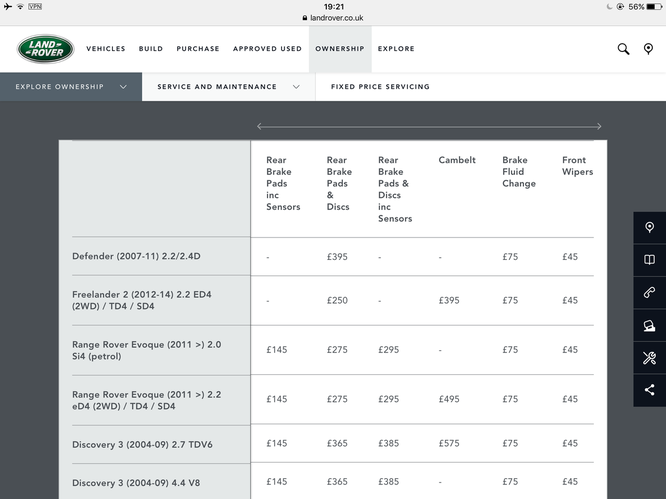Tap the battery indicator in the status bar
Viewport: 666px width, 499px height.
coord(654,7)
